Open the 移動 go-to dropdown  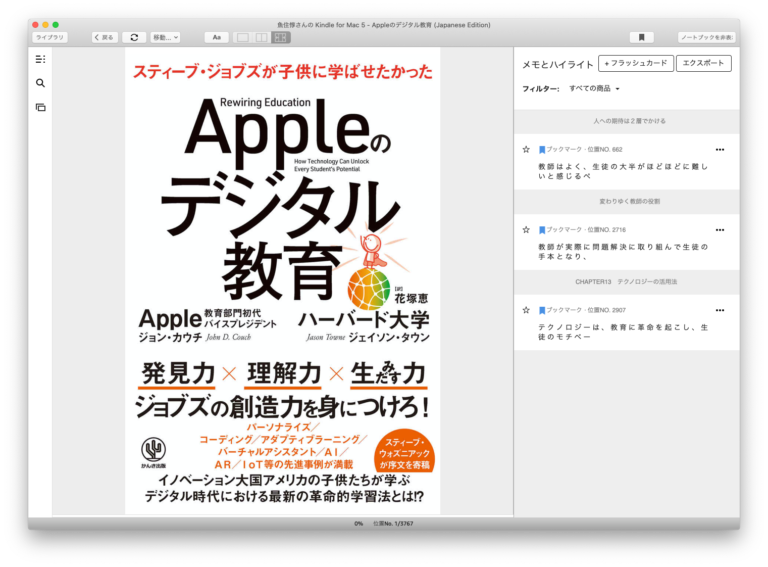tap(166, 37)
